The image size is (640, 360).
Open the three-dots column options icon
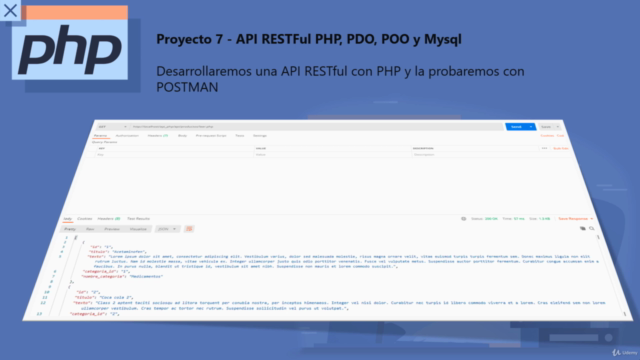pos(544,149)
